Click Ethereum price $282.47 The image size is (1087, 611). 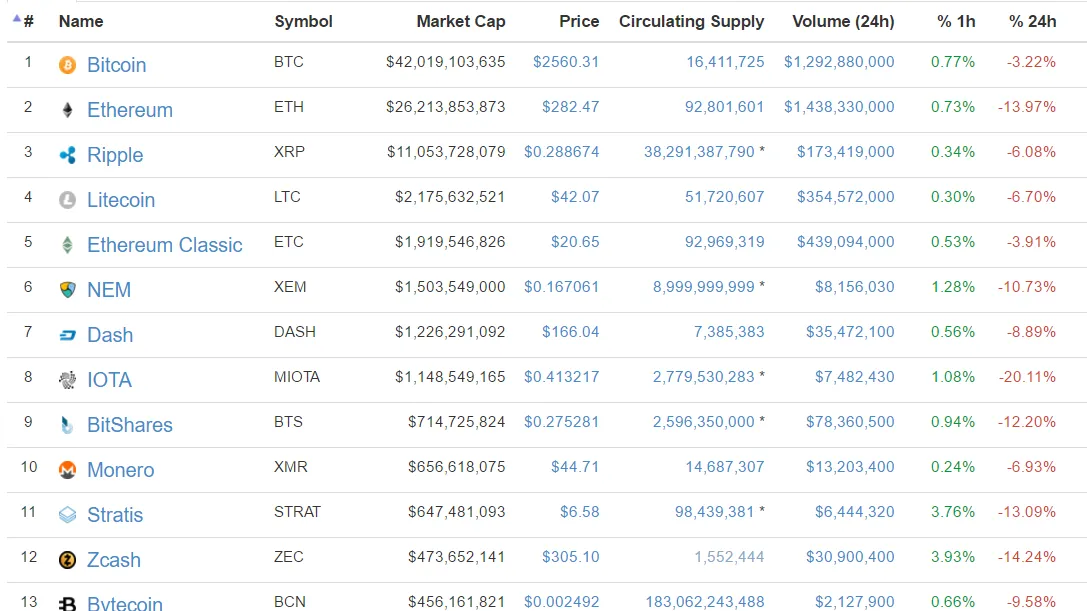[571, 107]
